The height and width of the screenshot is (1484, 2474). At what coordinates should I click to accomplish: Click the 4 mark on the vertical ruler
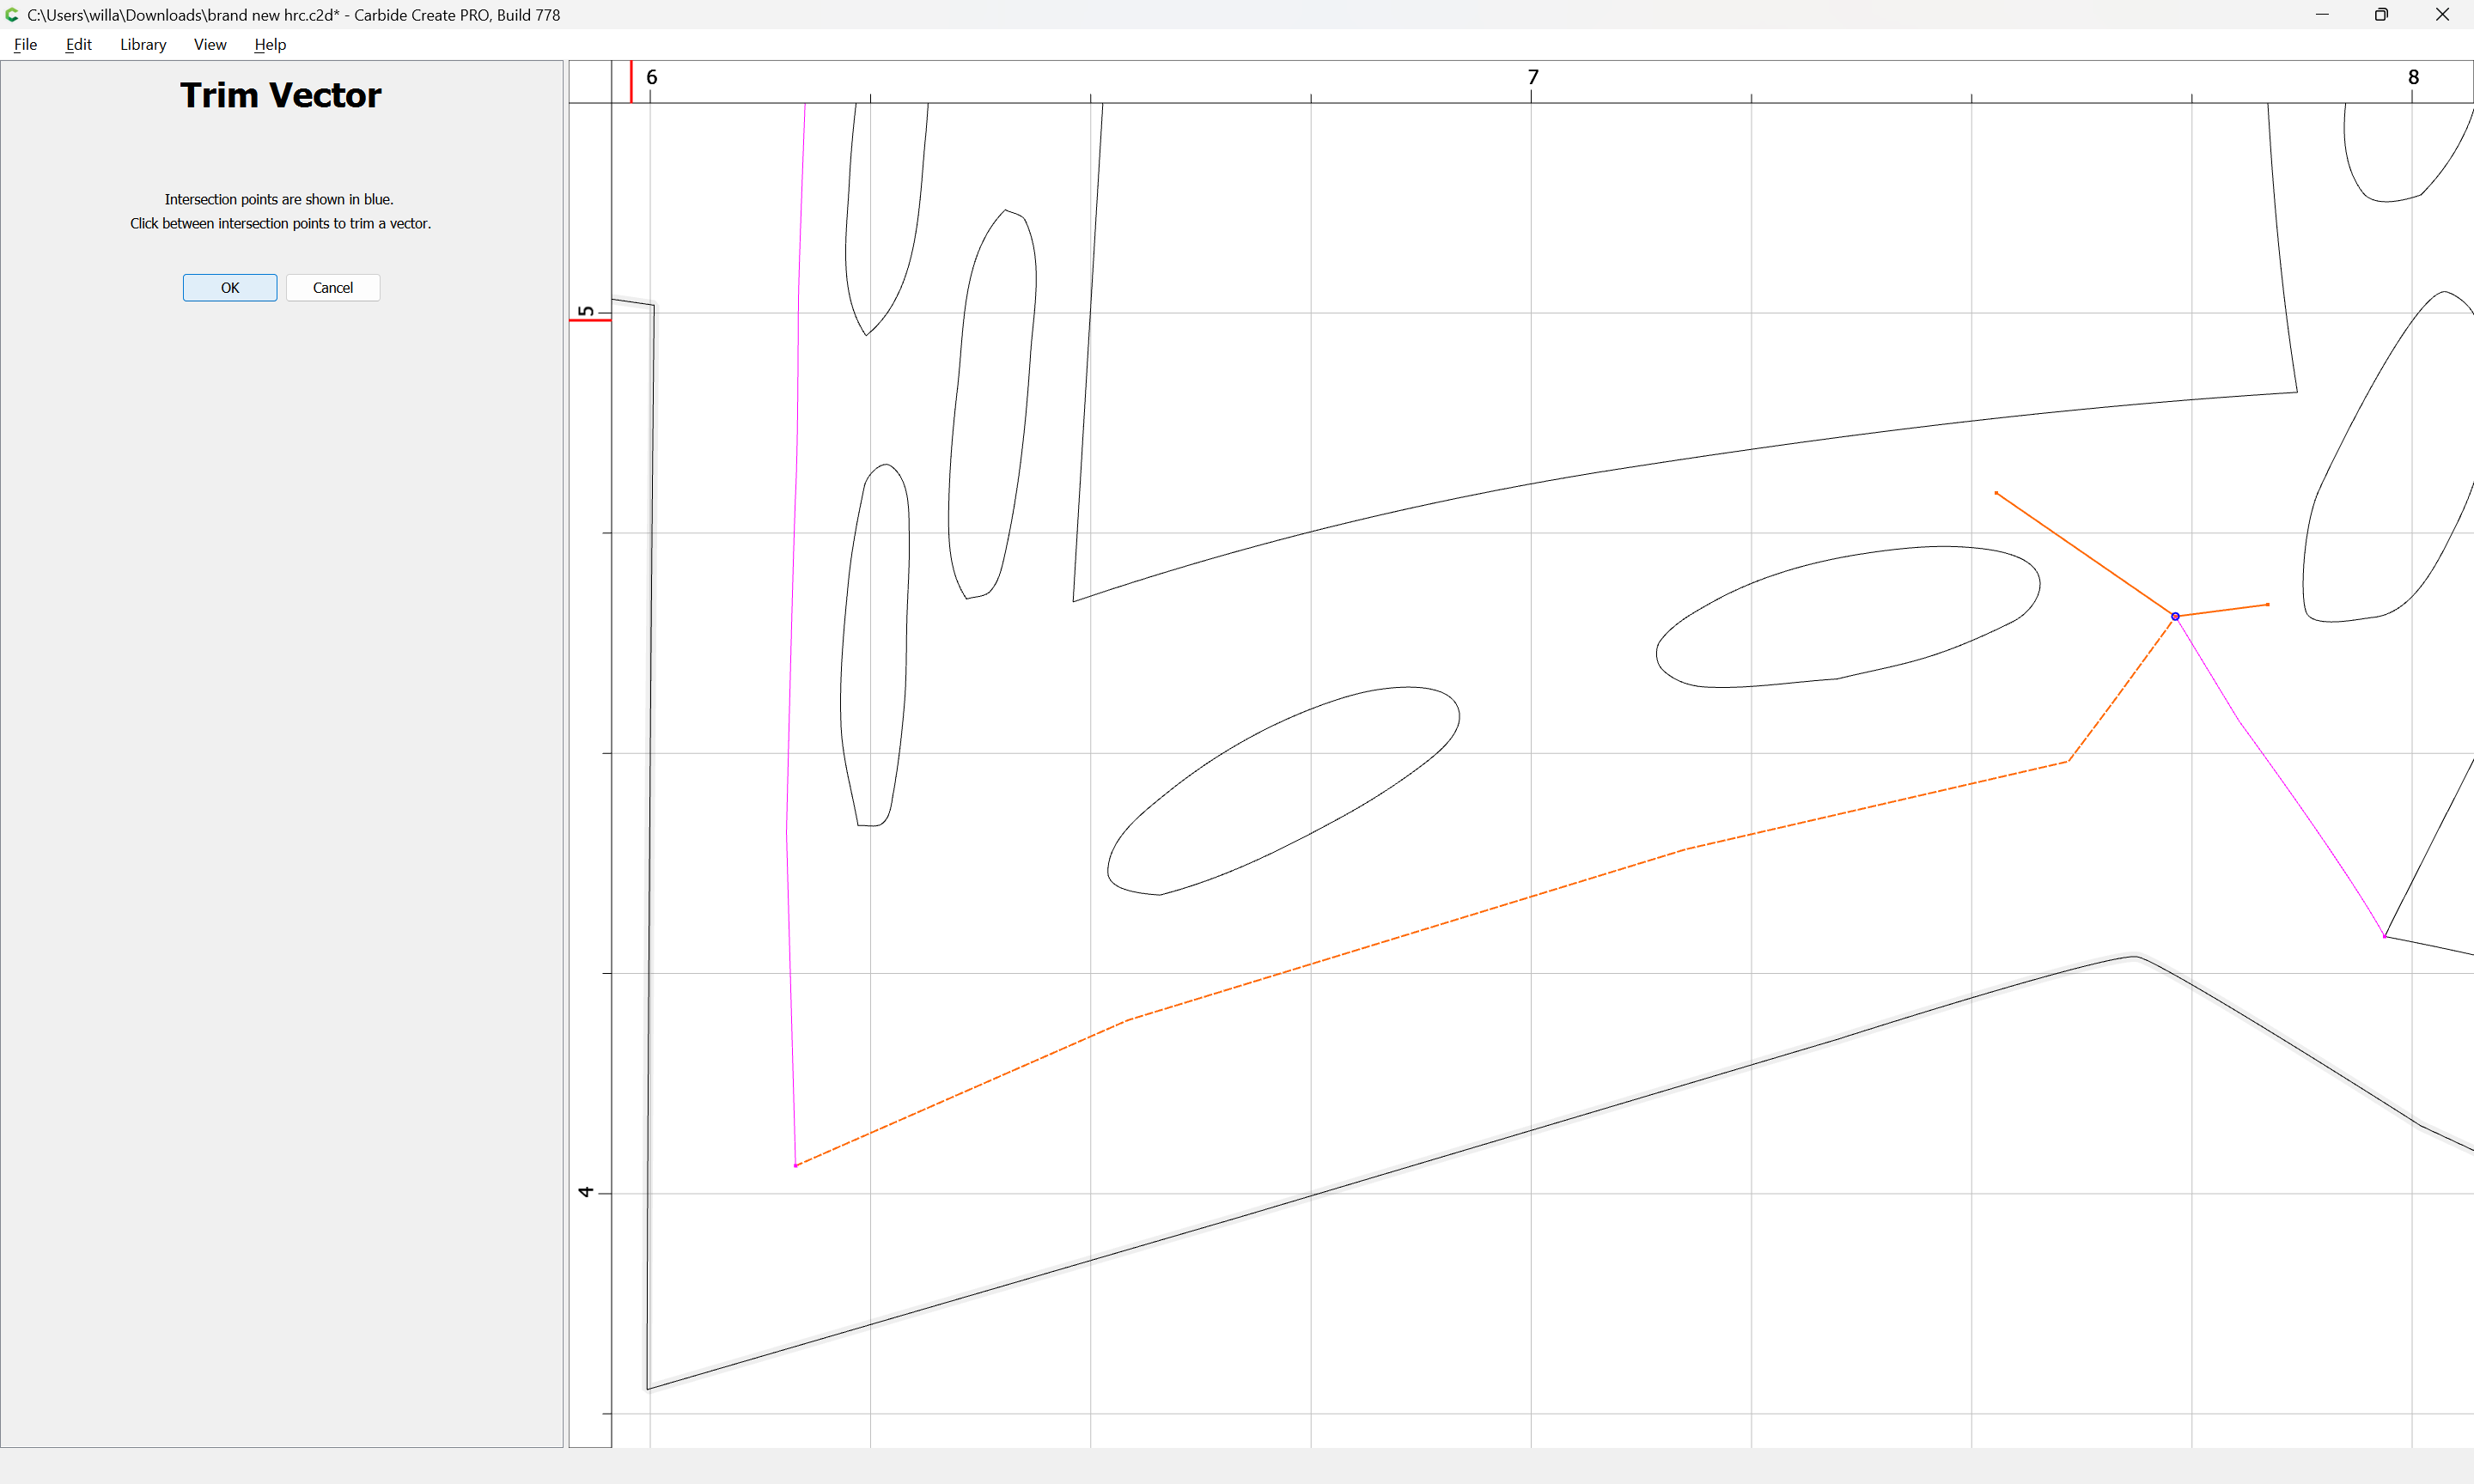(x=586, y=1192)
